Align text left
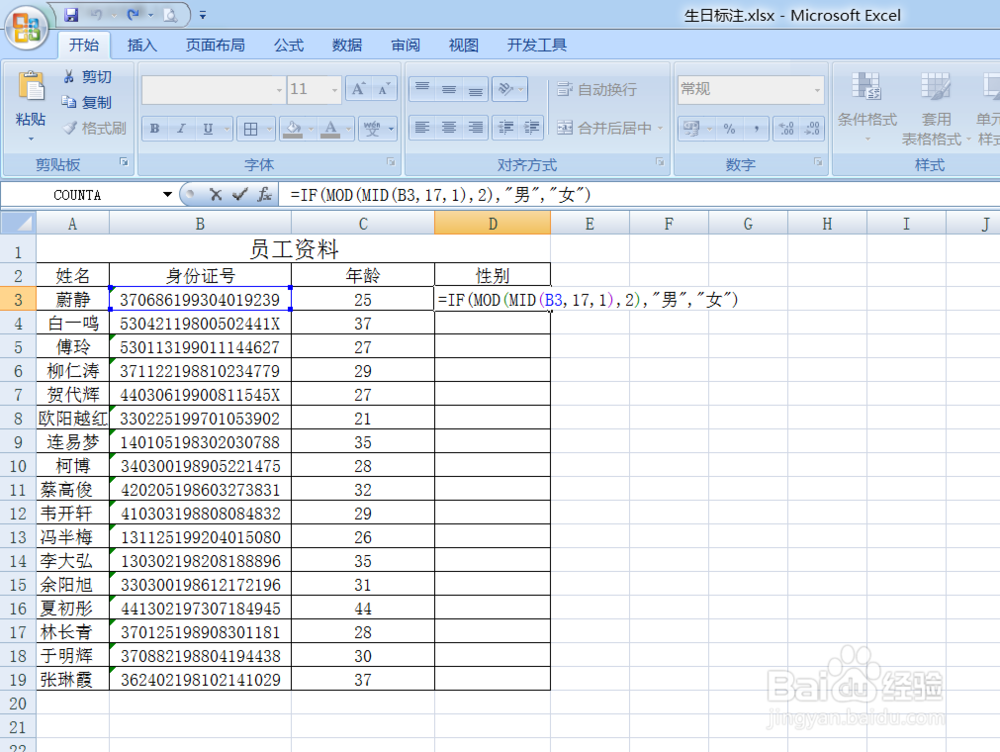1000x752 pixels. point(422,128)
